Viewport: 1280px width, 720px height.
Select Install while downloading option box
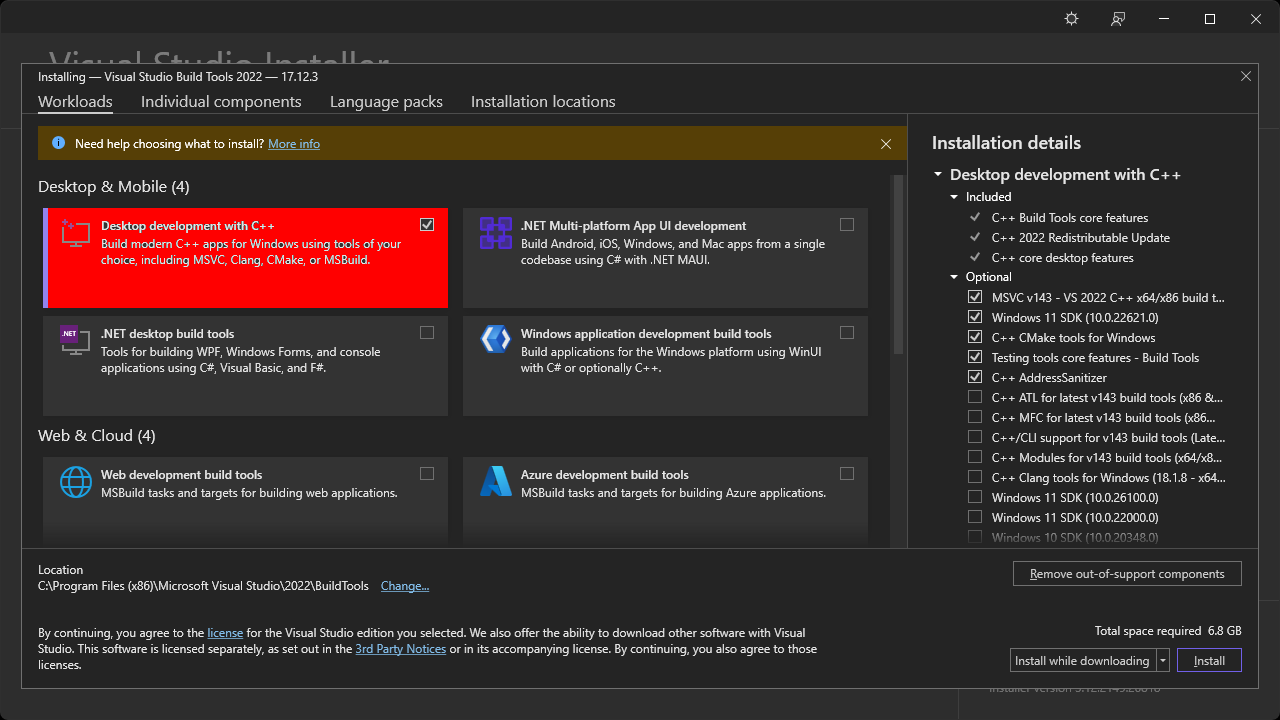click(1083, 660)
